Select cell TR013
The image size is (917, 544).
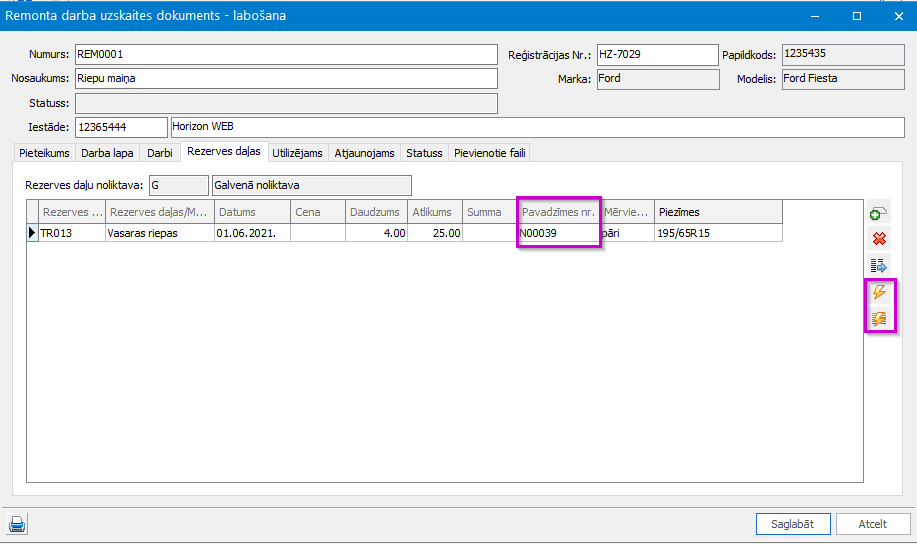(x=72, y=233)
